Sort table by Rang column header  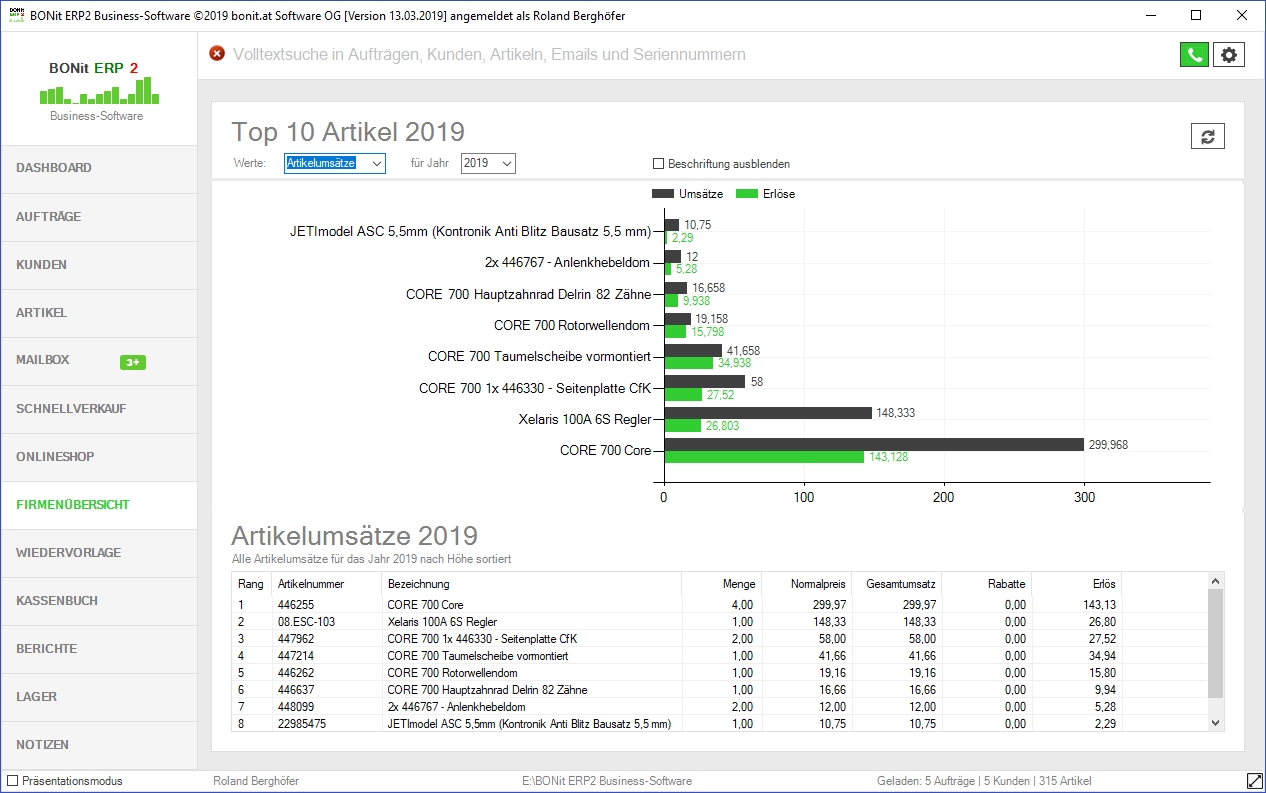click(251, 583)
